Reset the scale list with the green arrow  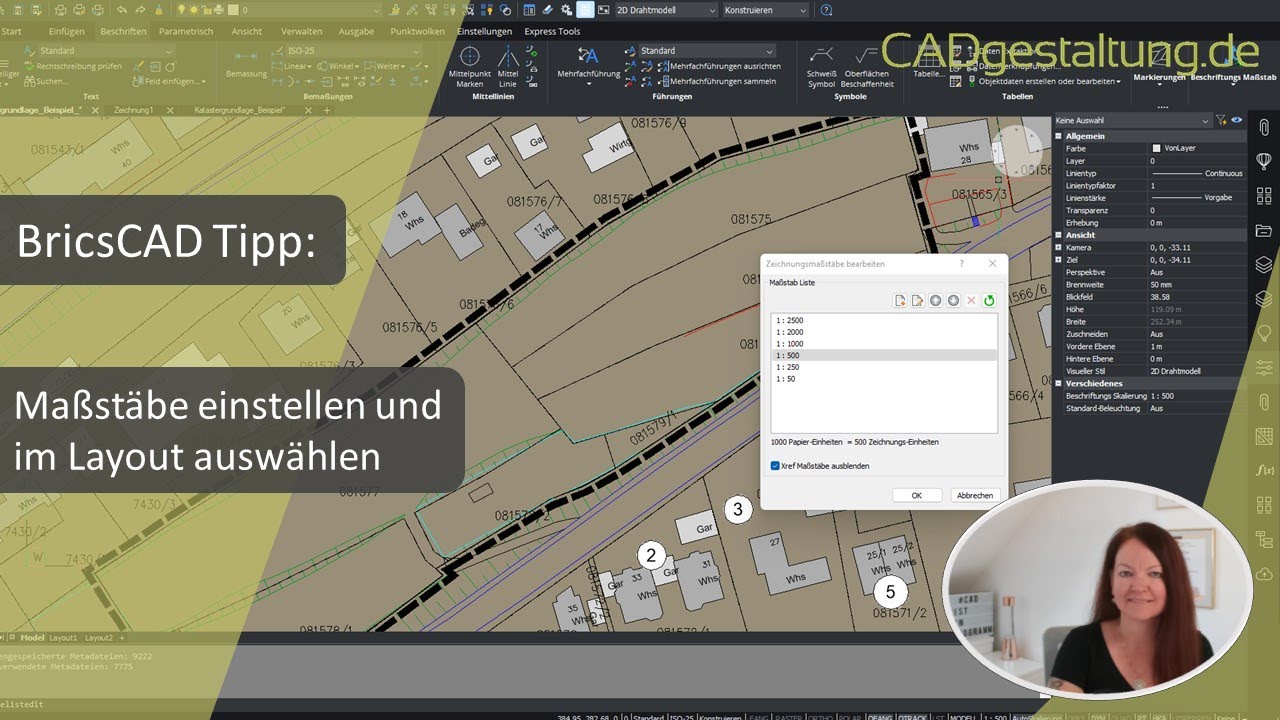coord(989,300)
